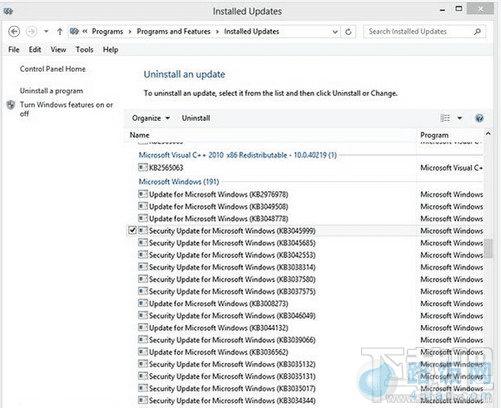
Task: Select the KB3039066 security update icon
Action: (143, 340)
